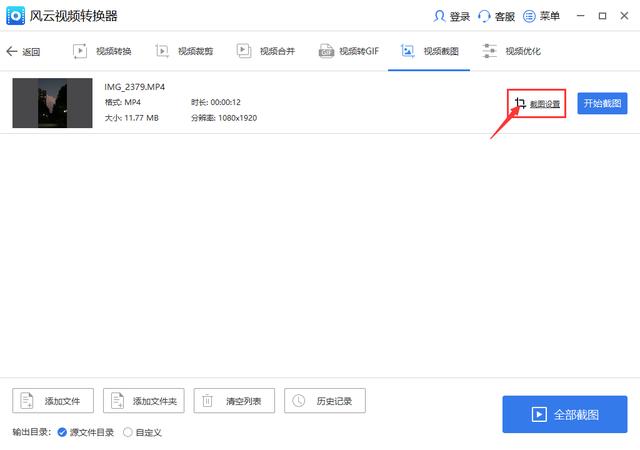Click 清空列表 to clear the list
The image size is (640, 450).
click(x=234, y=401)
